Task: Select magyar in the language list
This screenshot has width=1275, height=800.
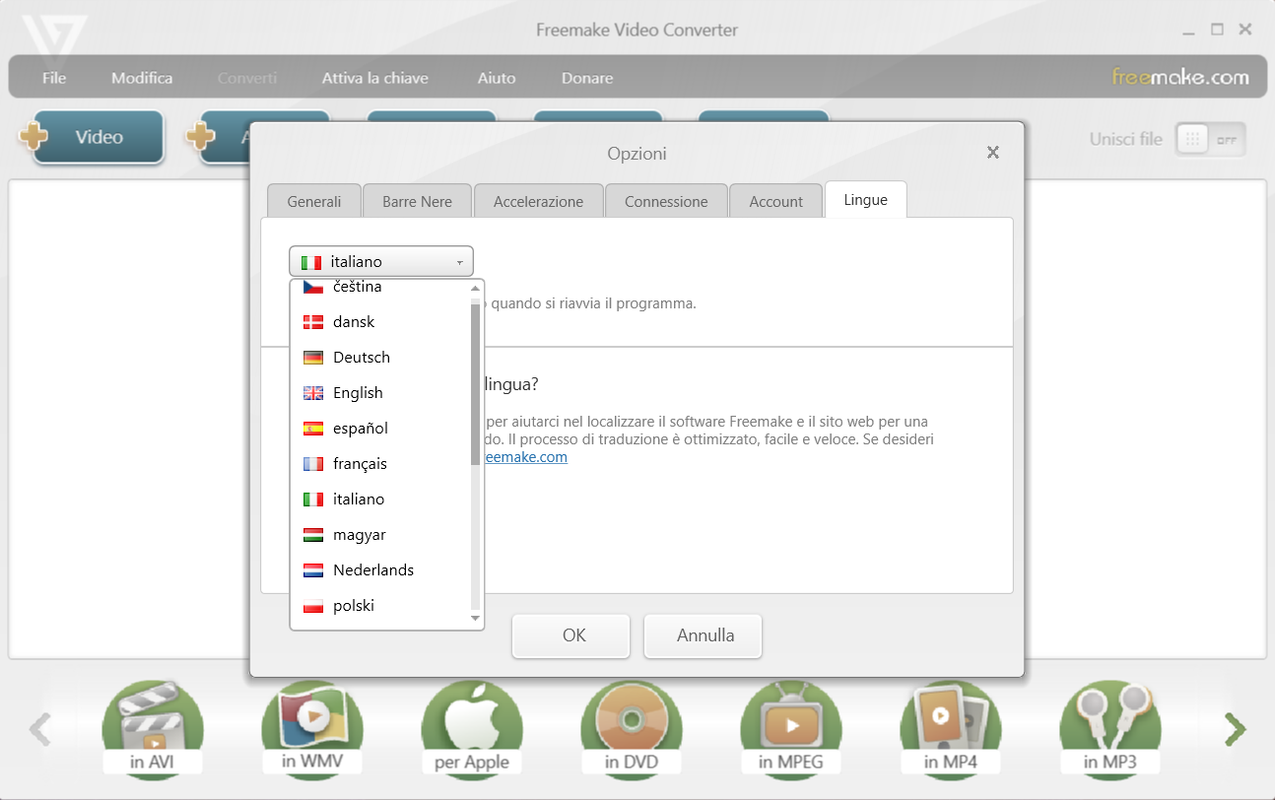Action: point(380,535)
